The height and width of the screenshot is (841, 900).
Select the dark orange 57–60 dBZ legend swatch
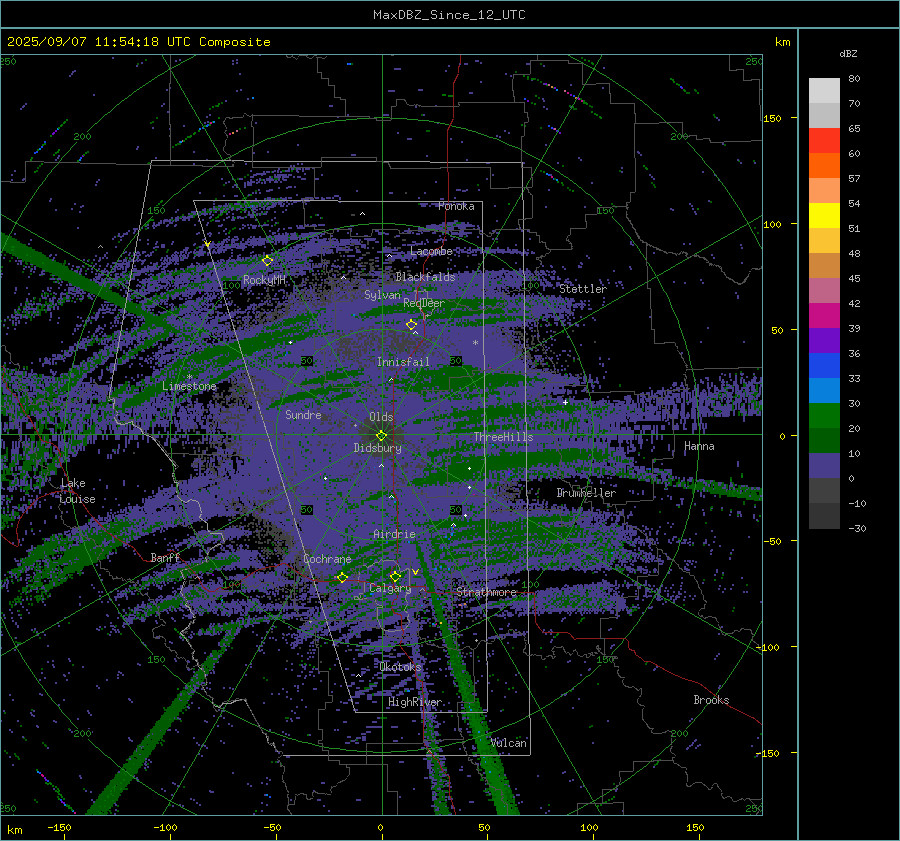[x=824, y=166]
